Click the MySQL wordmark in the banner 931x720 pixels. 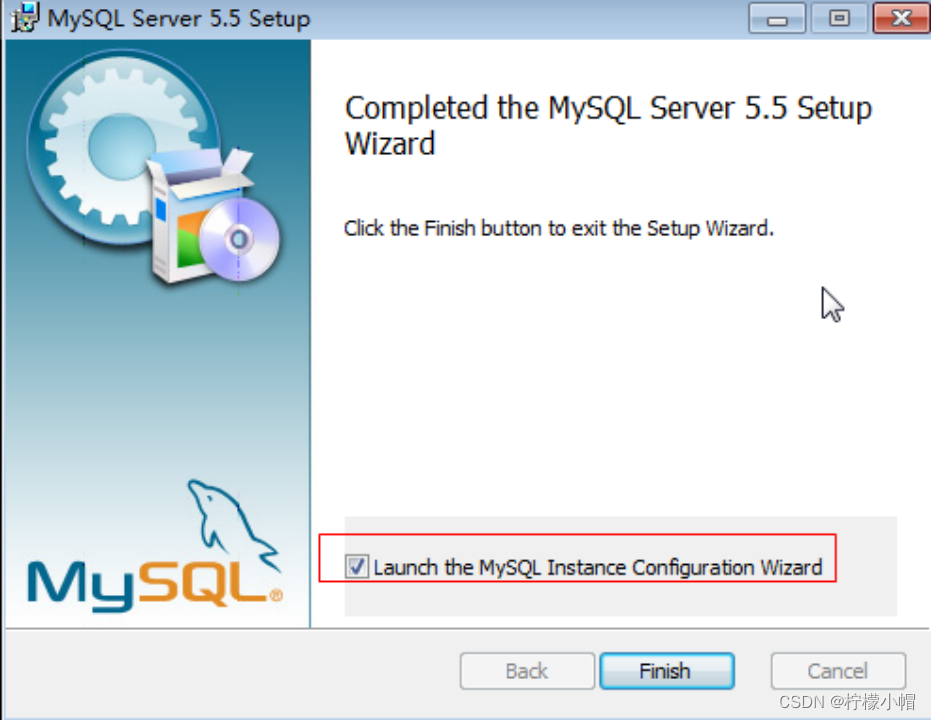coord(152,583)
